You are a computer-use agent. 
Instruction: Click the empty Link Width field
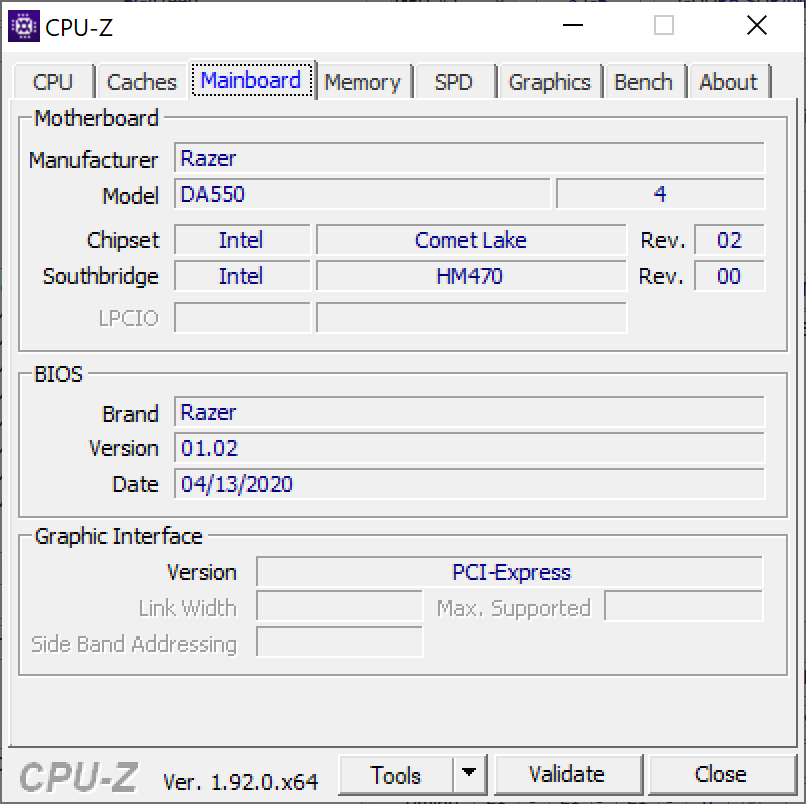pyautogui.click(x=340, y=607)
